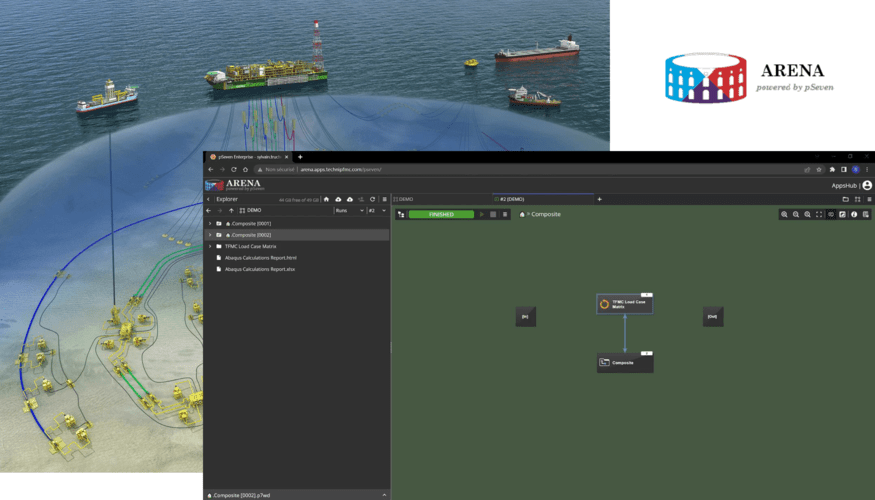Screen dimensions: 875x500
Task: Select the [In] port block
Action: [x=526, y=316]
